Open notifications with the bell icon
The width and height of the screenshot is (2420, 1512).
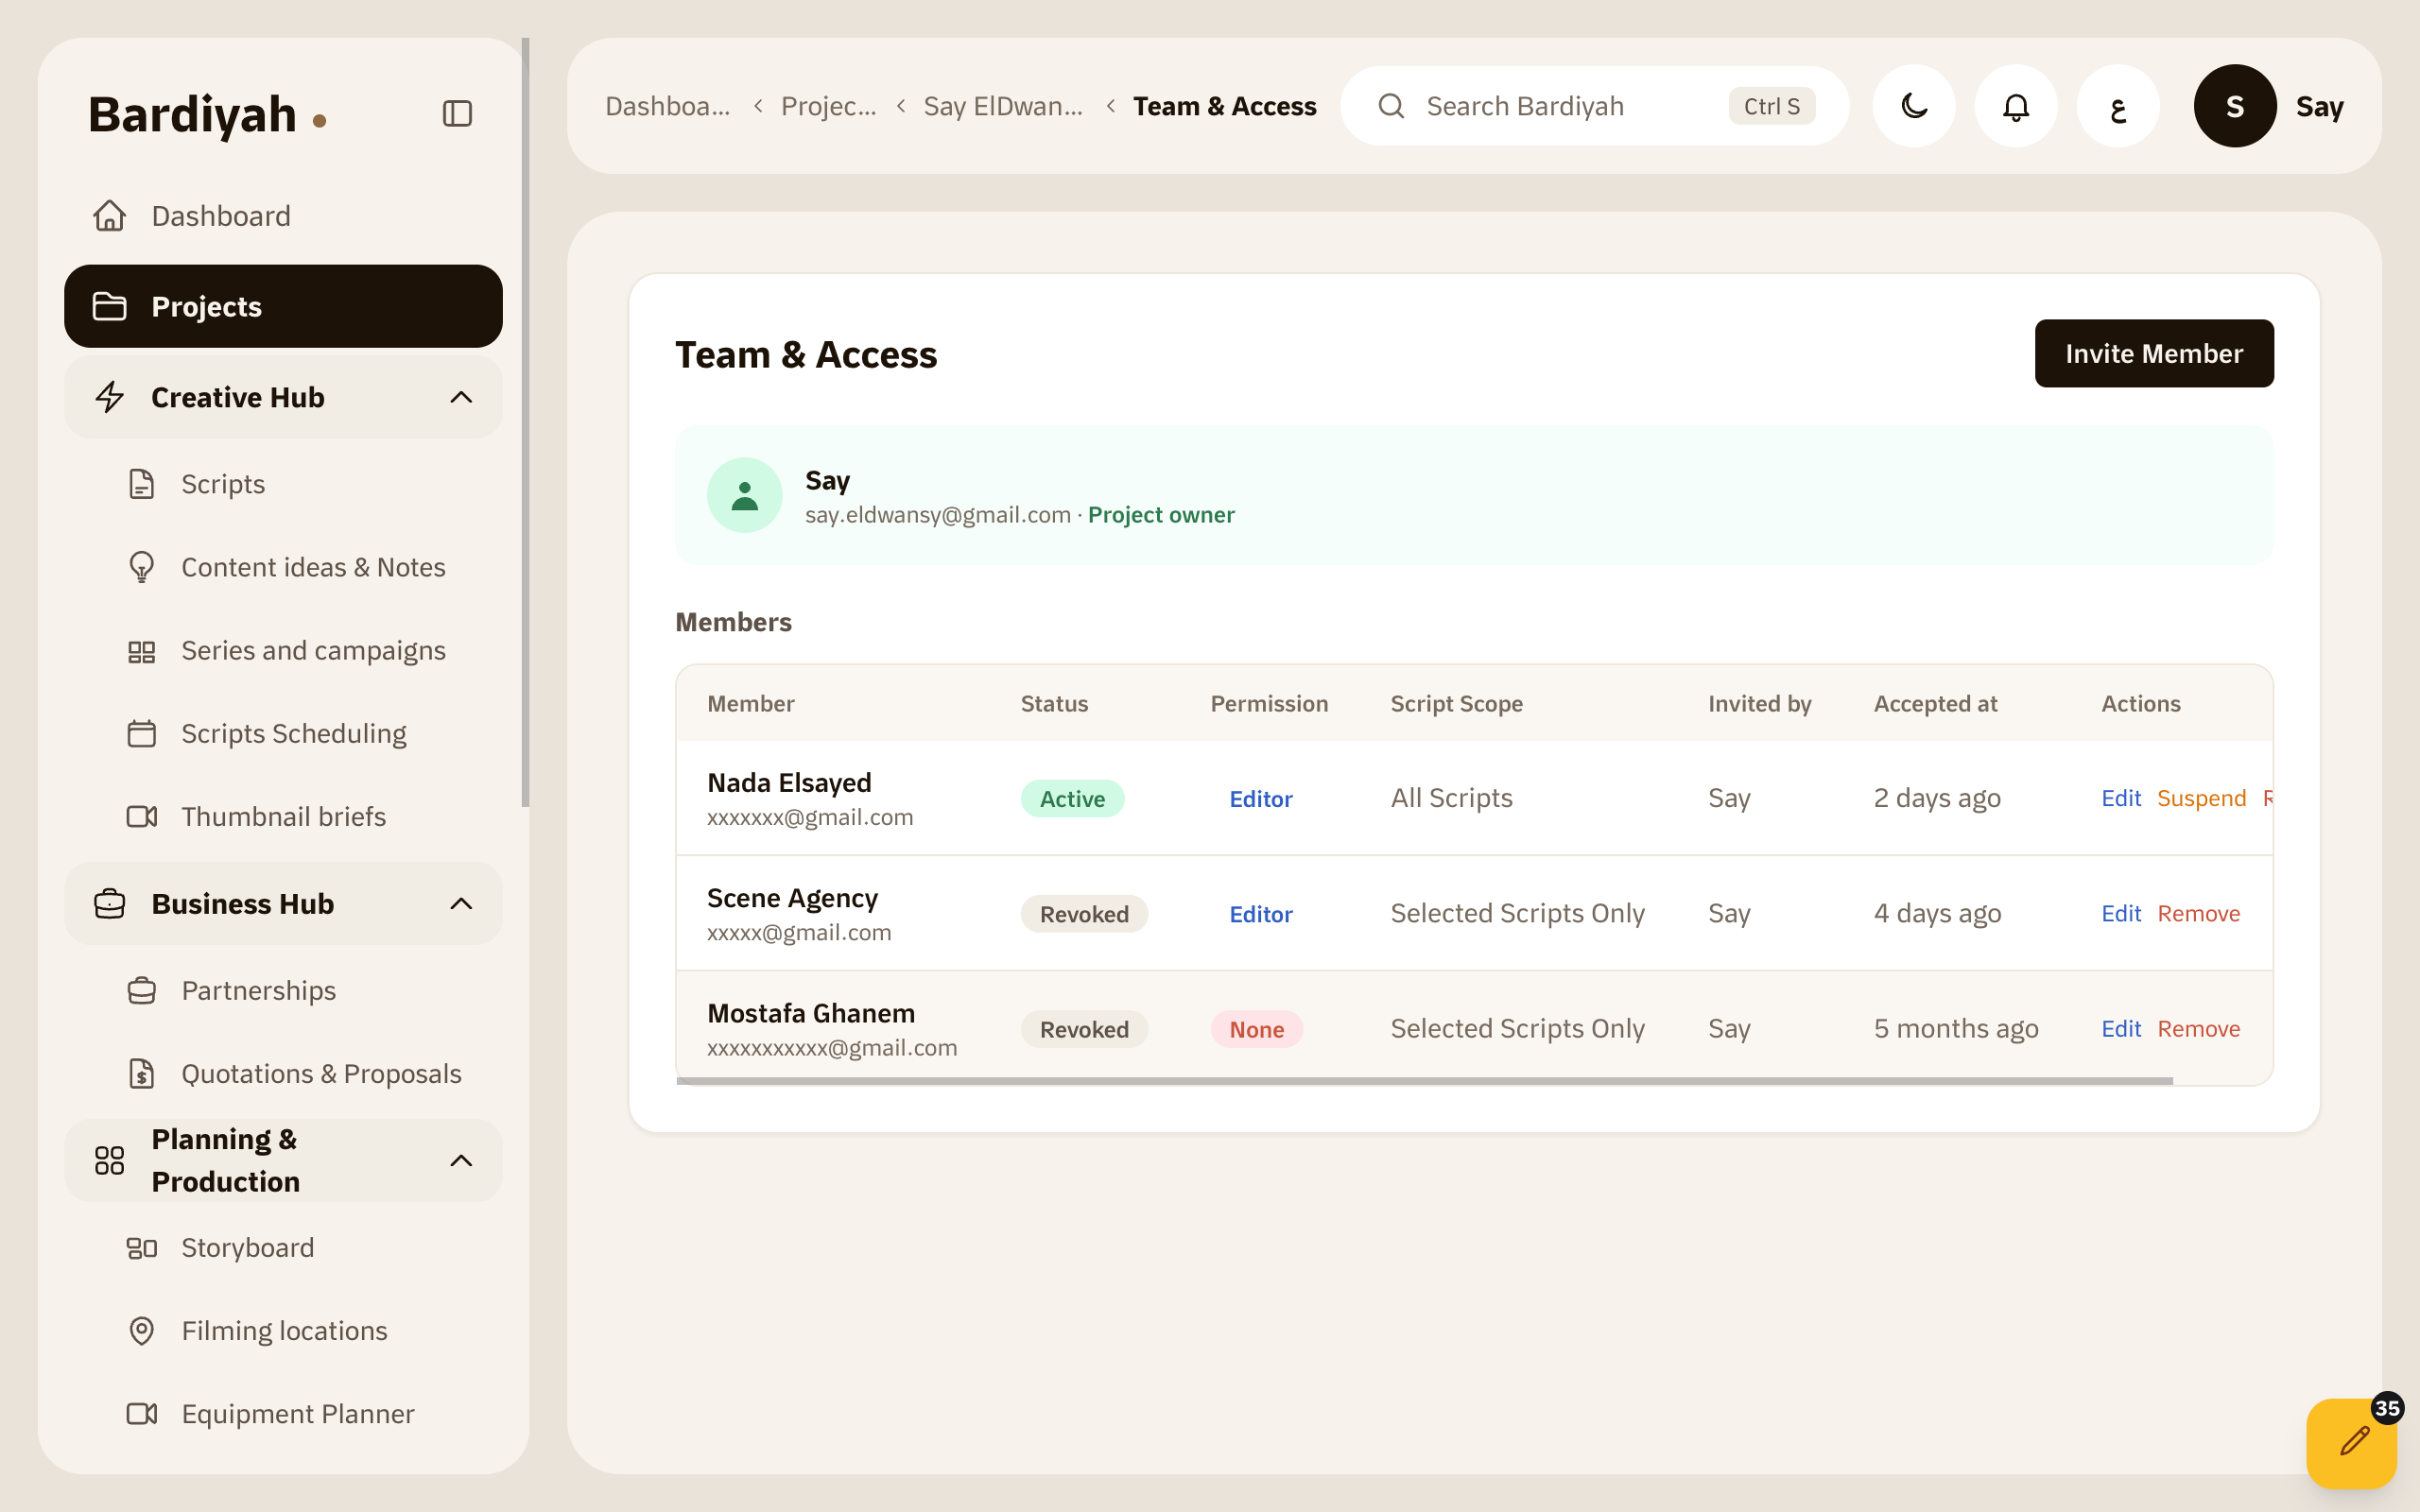pos(2016,106)
